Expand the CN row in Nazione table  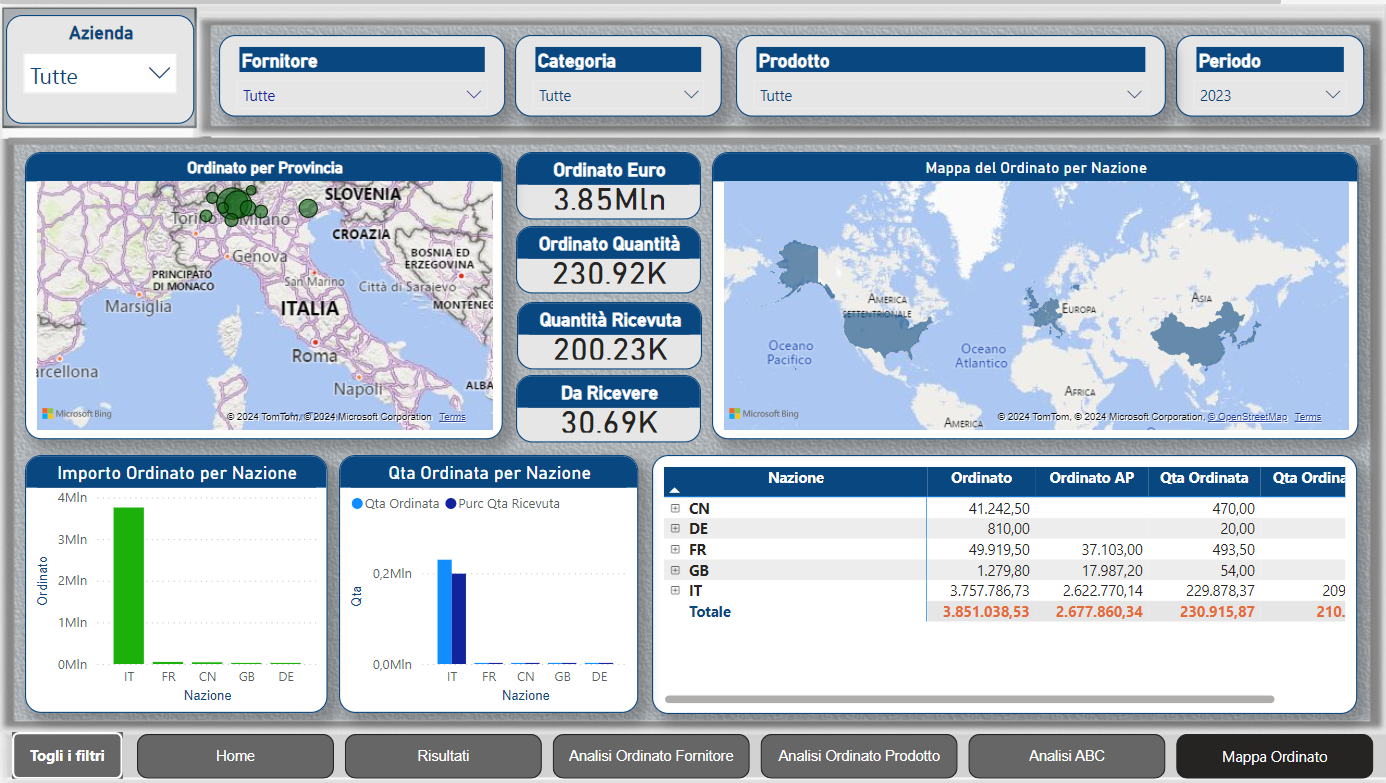[x=675, y=509]
